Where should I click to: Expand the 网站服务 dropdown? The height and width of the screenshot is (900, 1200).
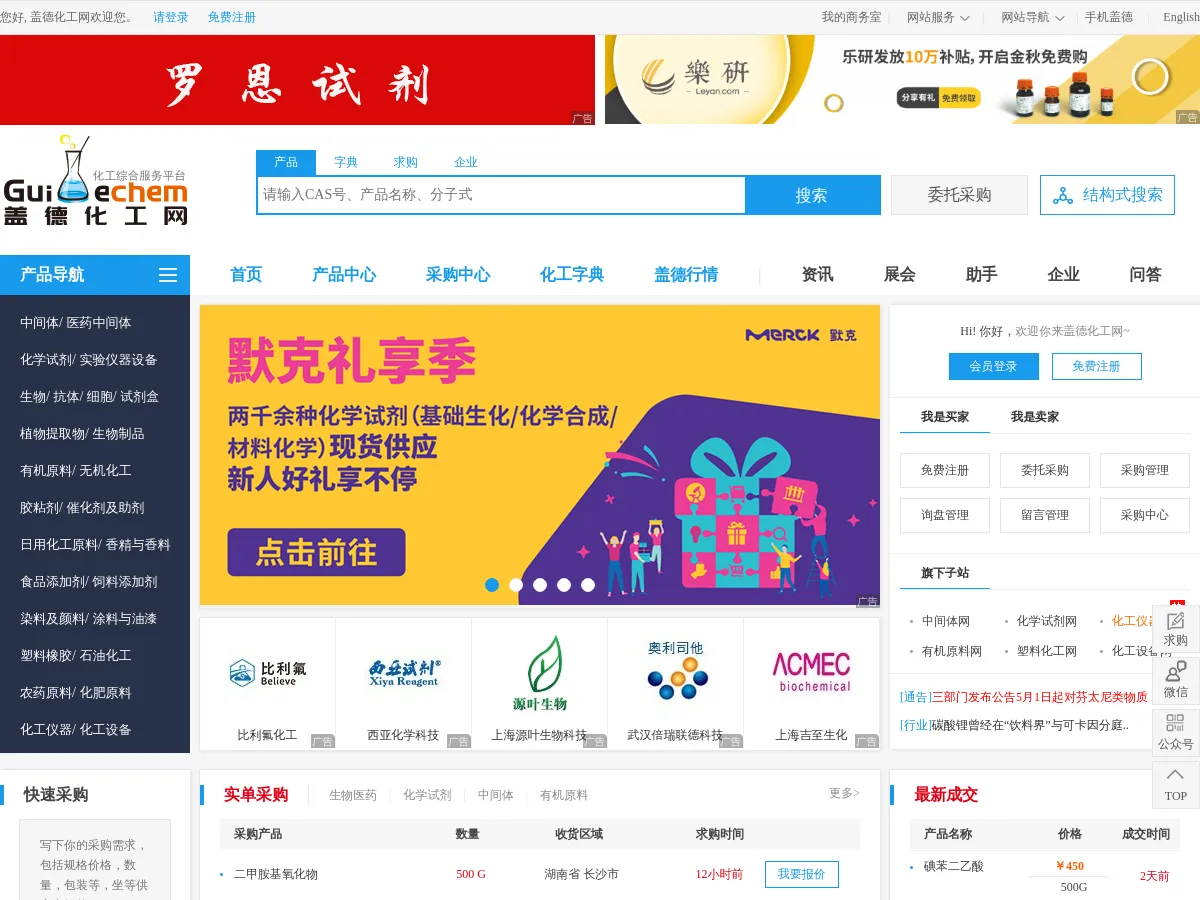click(938, 17)
